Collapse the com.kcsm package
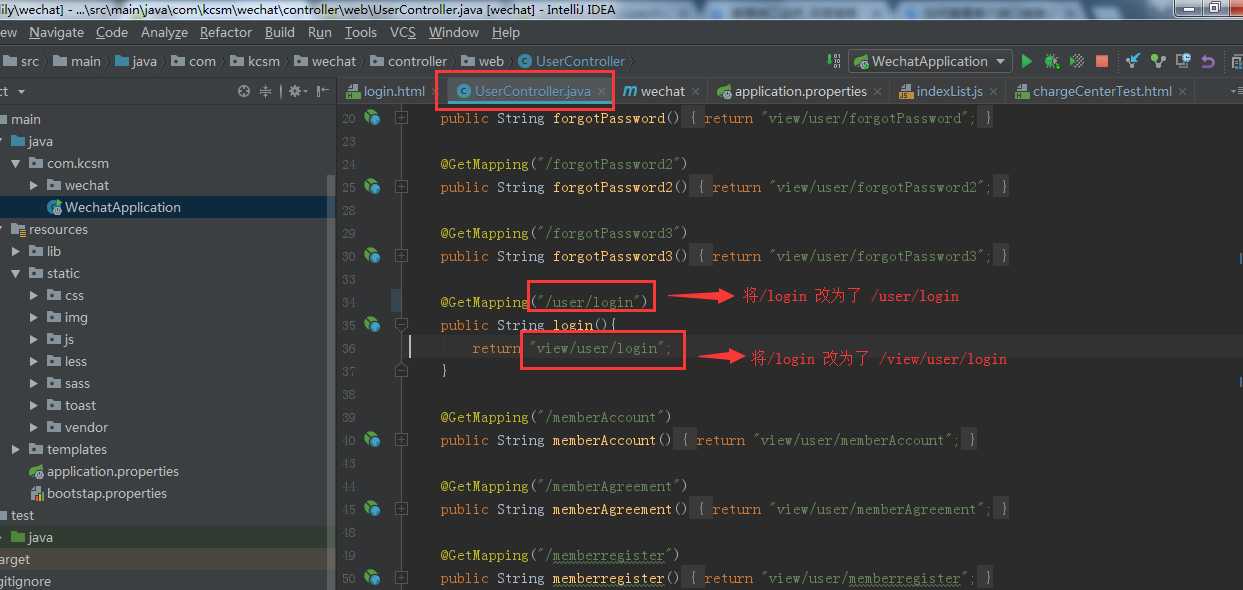 pyautogui.click(x=16, y=163)
